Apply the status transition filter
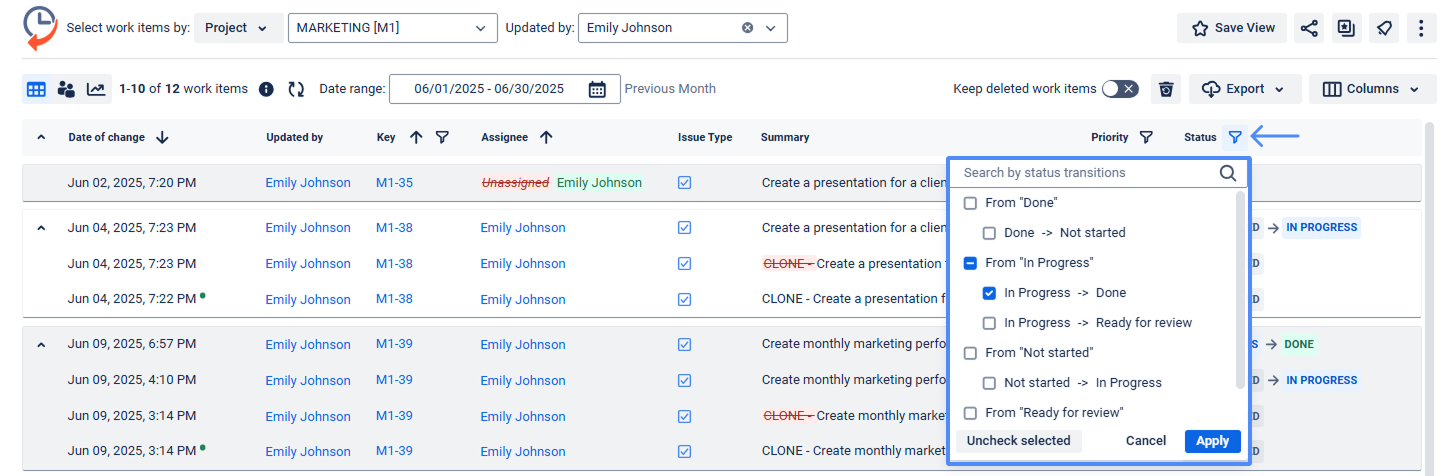1443x476 pixels. [x=1212, y=441]
